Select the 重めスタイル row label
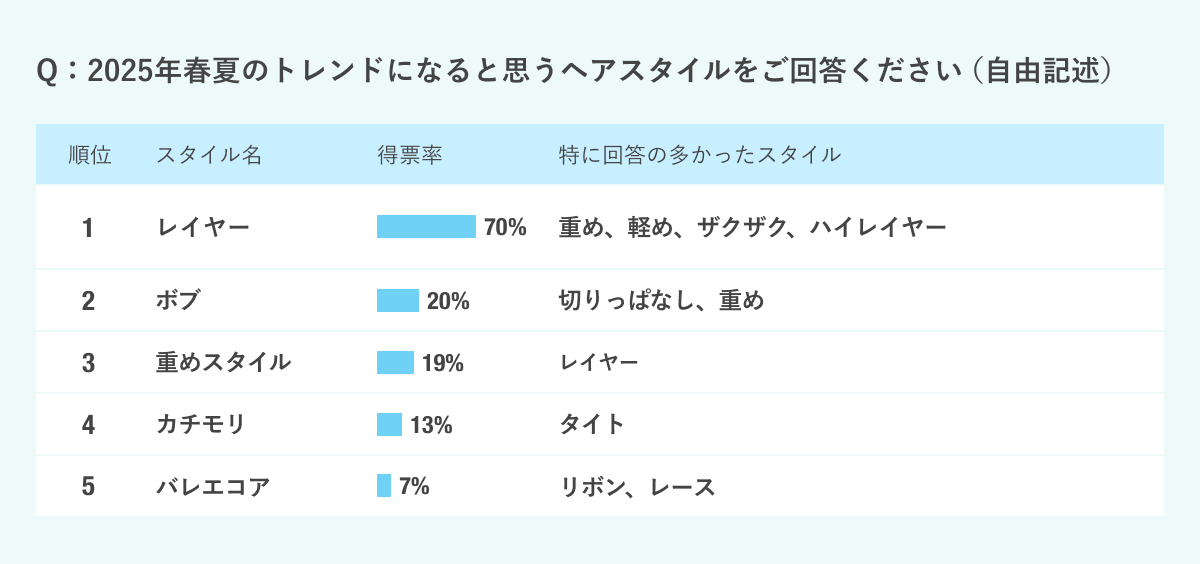This screenshot has width=1200, height=564. 224,362
